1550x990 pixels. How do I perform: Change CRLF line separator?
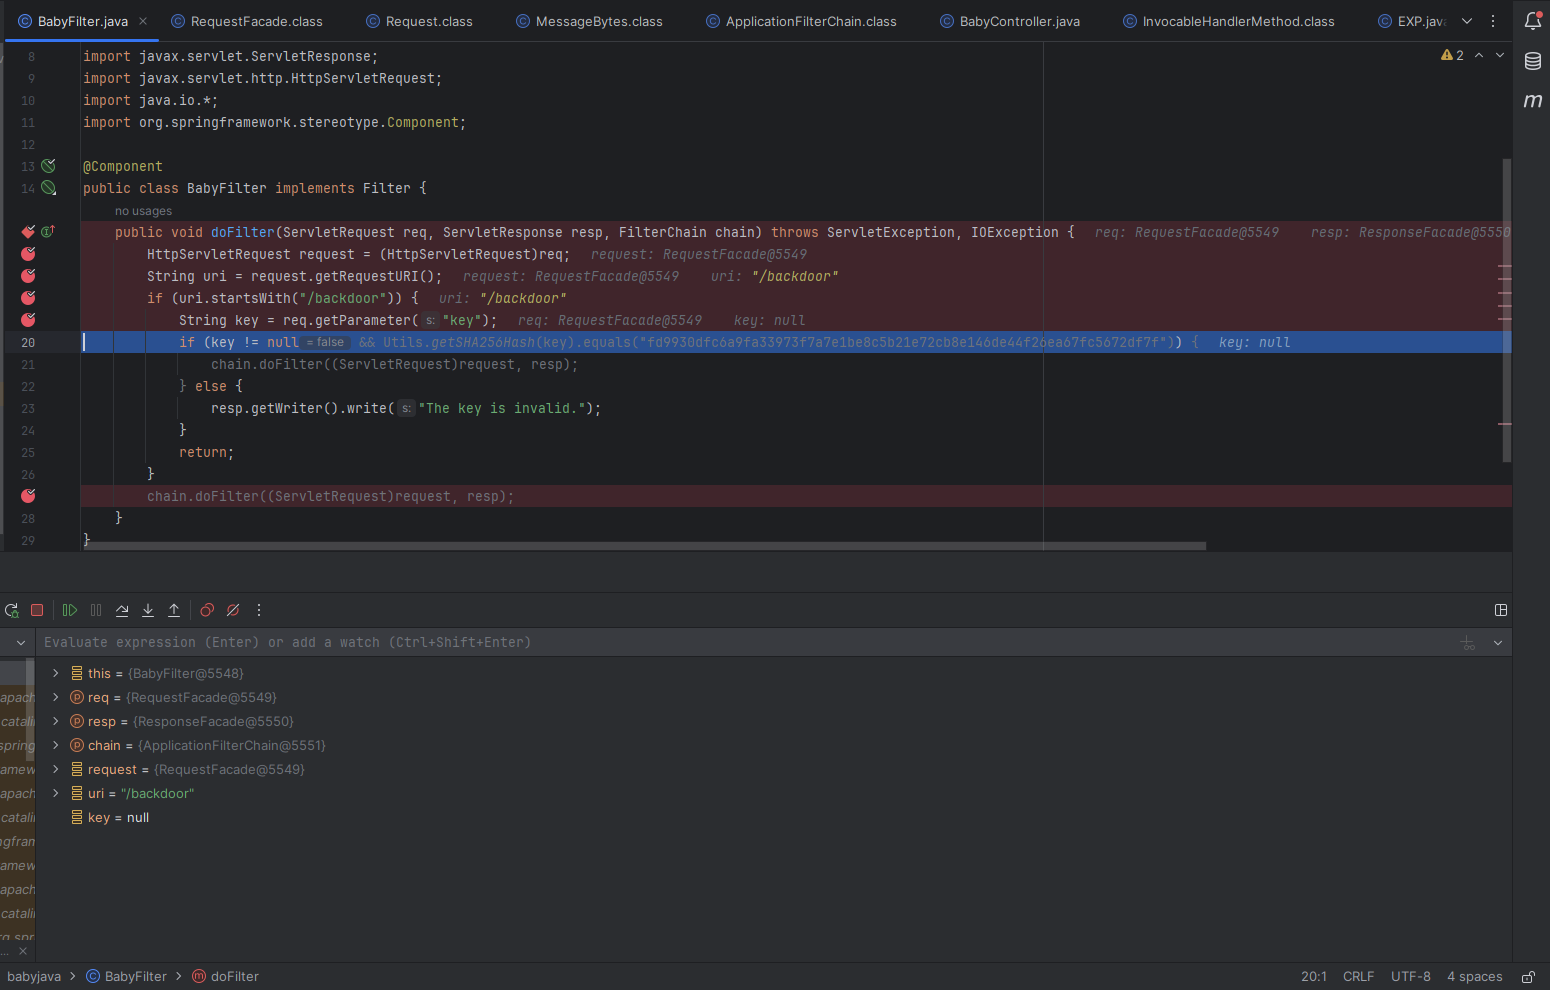(x=1358, y=976)
